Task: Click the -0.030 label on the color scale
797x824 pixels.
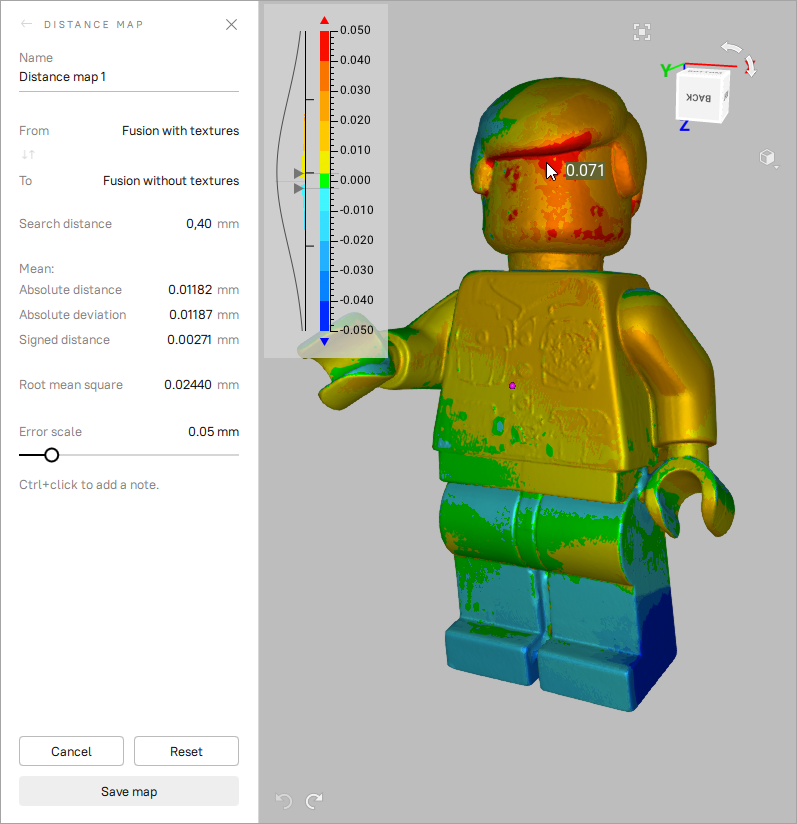Action: (x=355, y=270)
